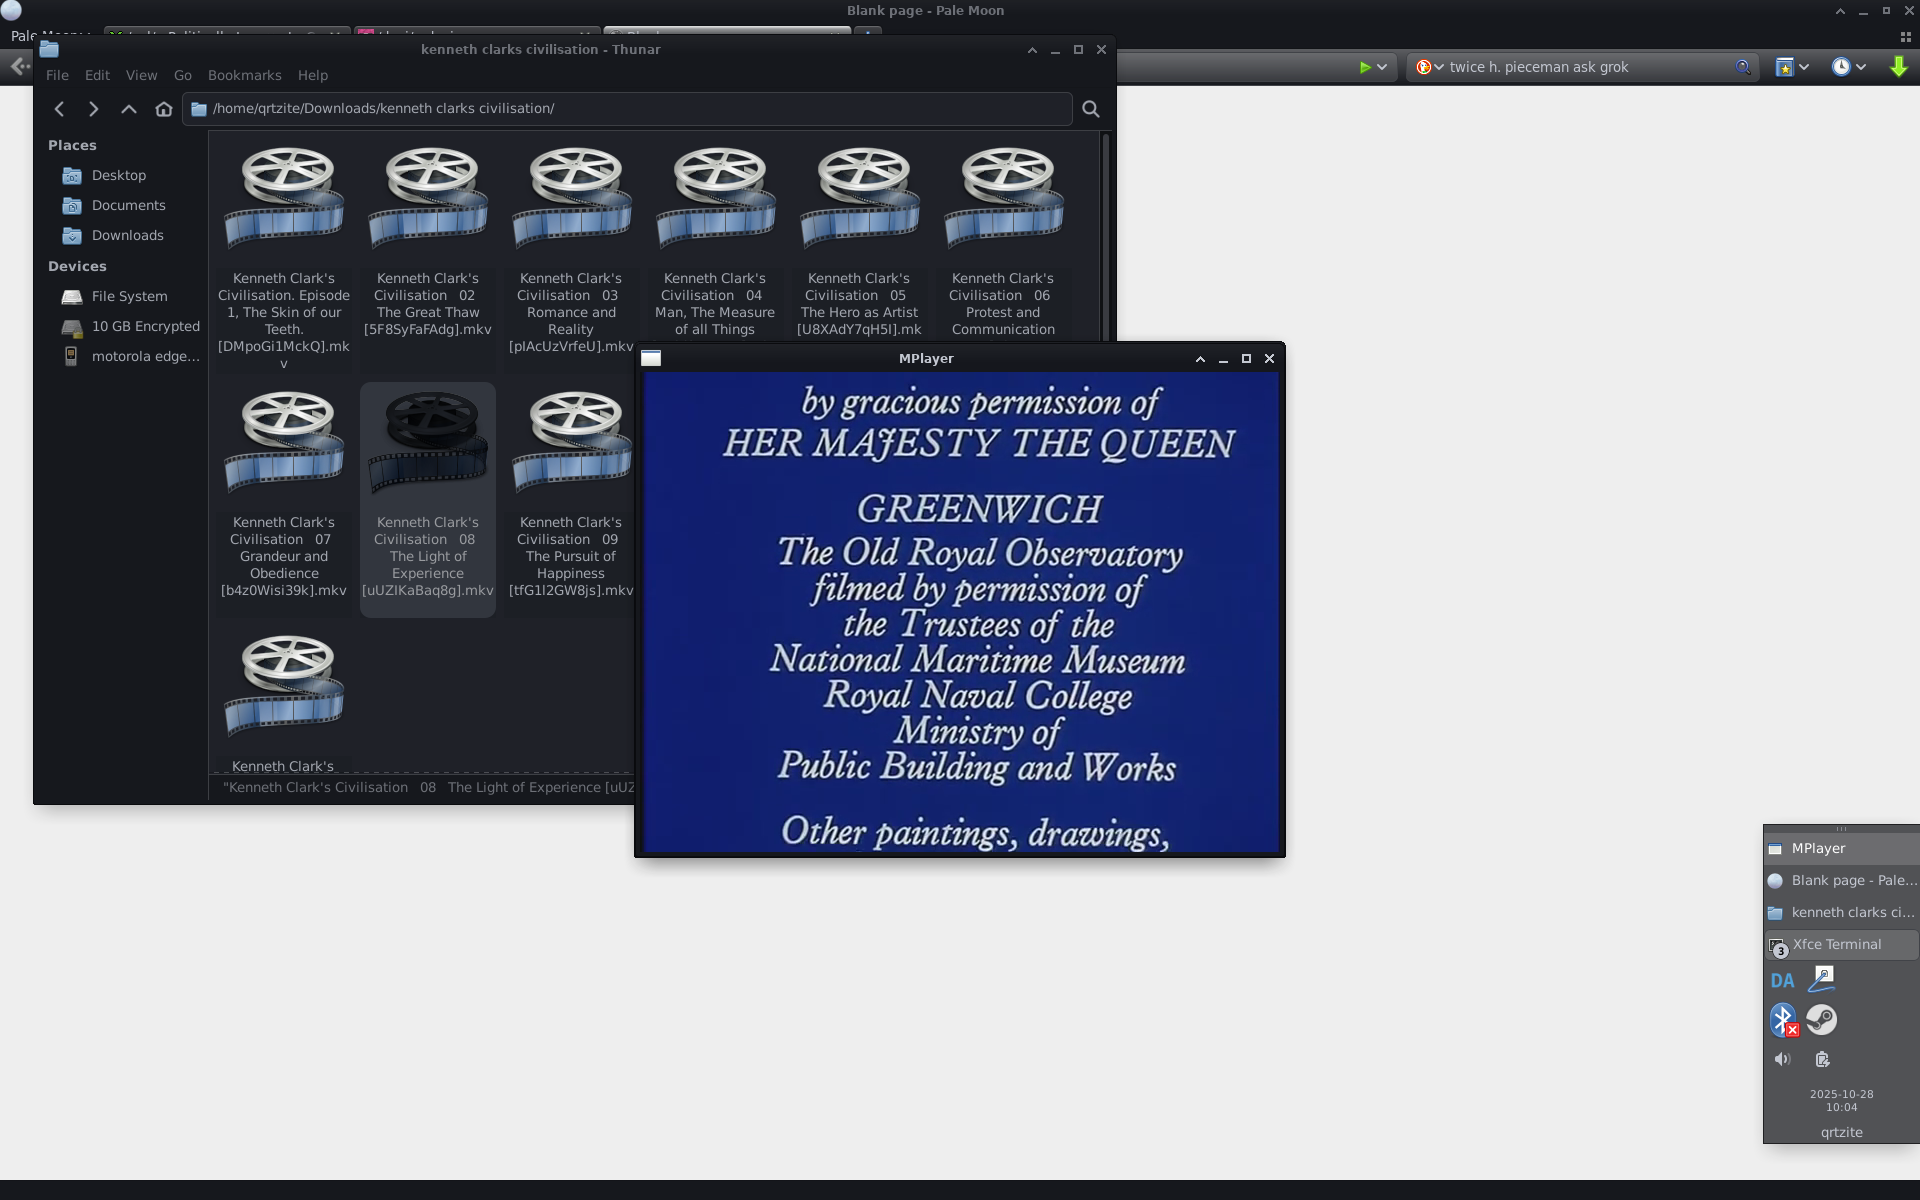This screenshot has width=1920, height=1200.
Task: Click the volume speaker tray icon
Action: pos(1782,1059)
